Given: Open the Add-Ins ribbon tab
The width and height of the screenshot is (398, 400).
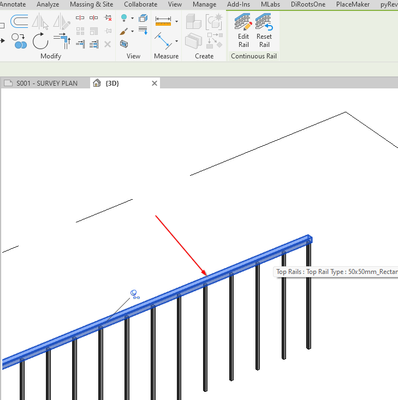Looking at the screenshot, I should pos(238,5).
